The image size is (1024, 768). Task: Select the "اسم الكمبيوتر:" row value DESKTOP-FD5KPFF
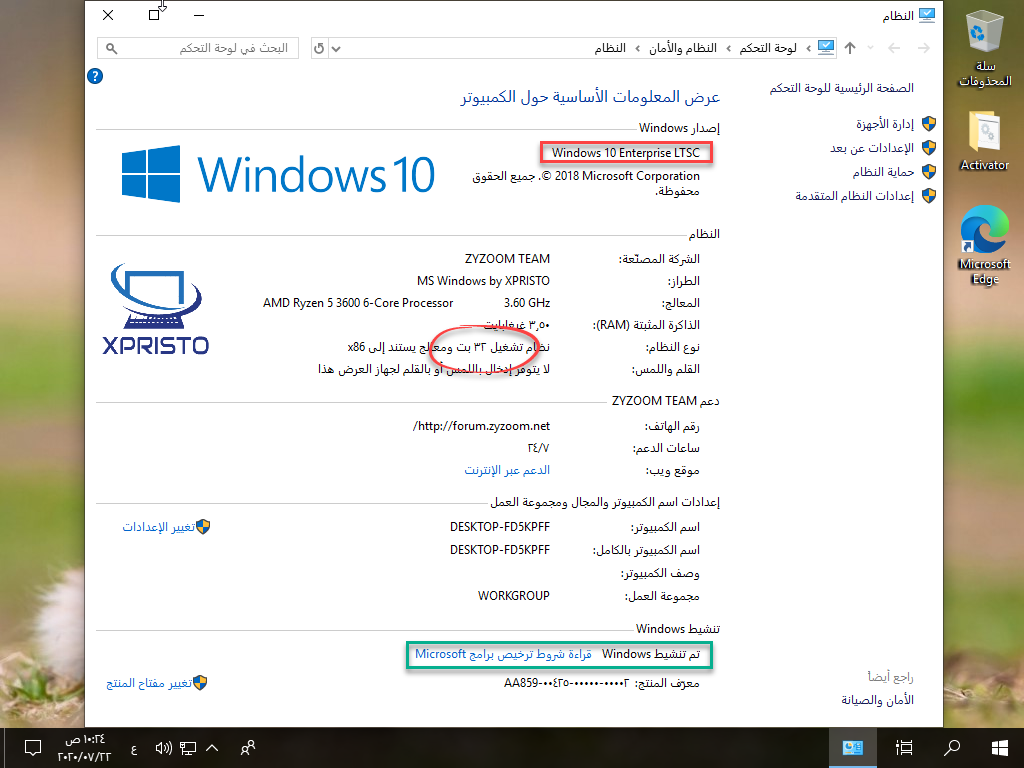500,527
